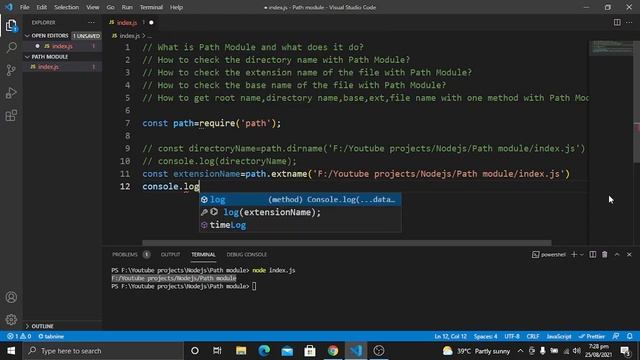Open Task View on taskbar
This screenshot has width=640, height=360.
(217, 351)
